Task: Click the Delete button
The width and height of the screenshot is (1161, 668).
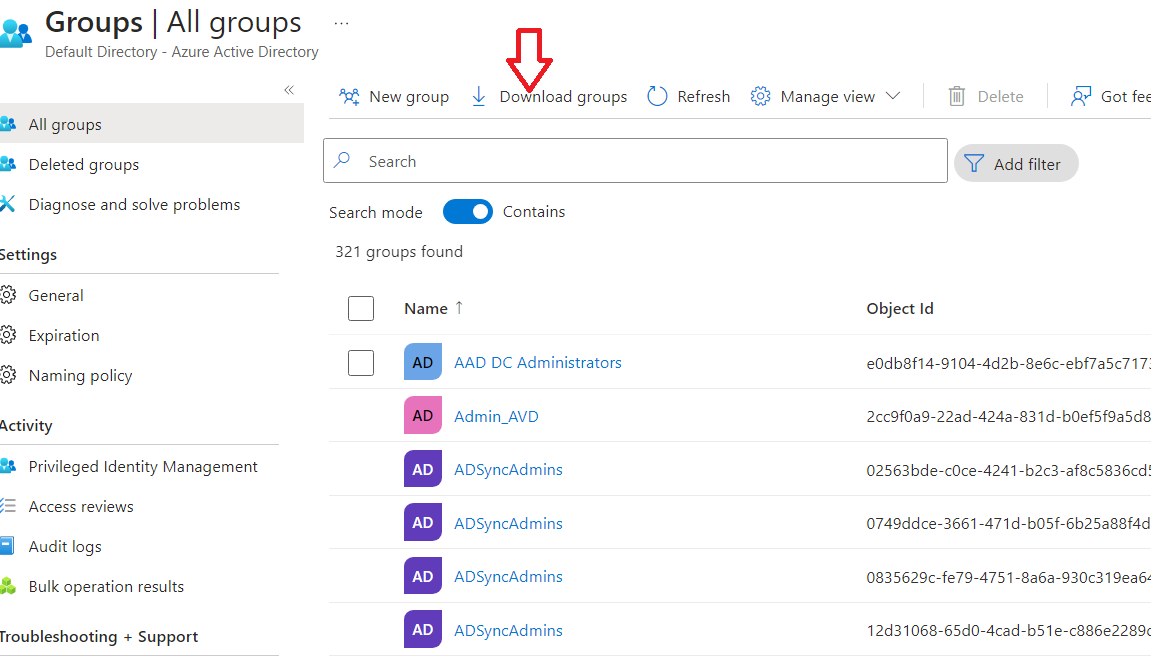Action: (x=986, y=96)
